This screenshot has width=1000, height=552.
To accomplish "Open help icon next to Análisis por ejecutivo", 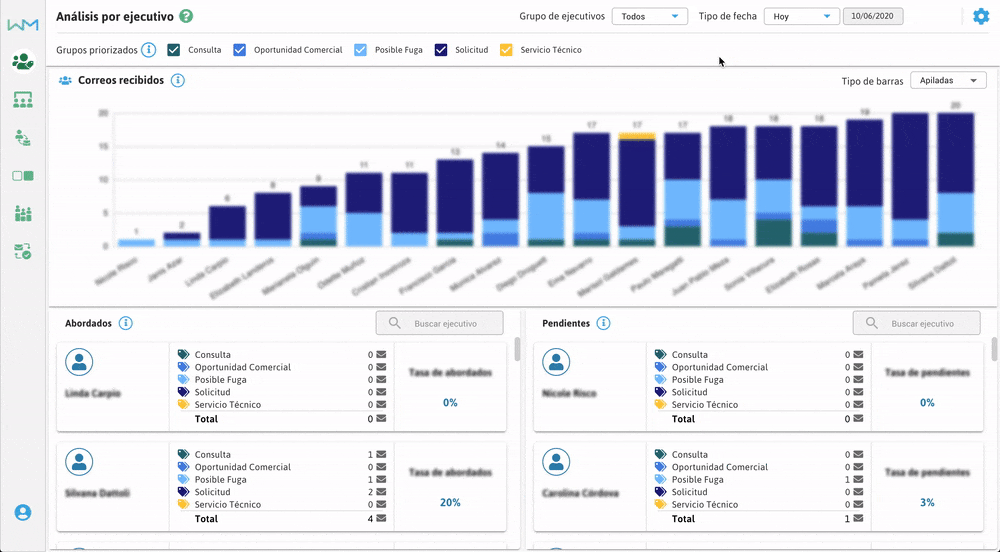I will 187,17.
